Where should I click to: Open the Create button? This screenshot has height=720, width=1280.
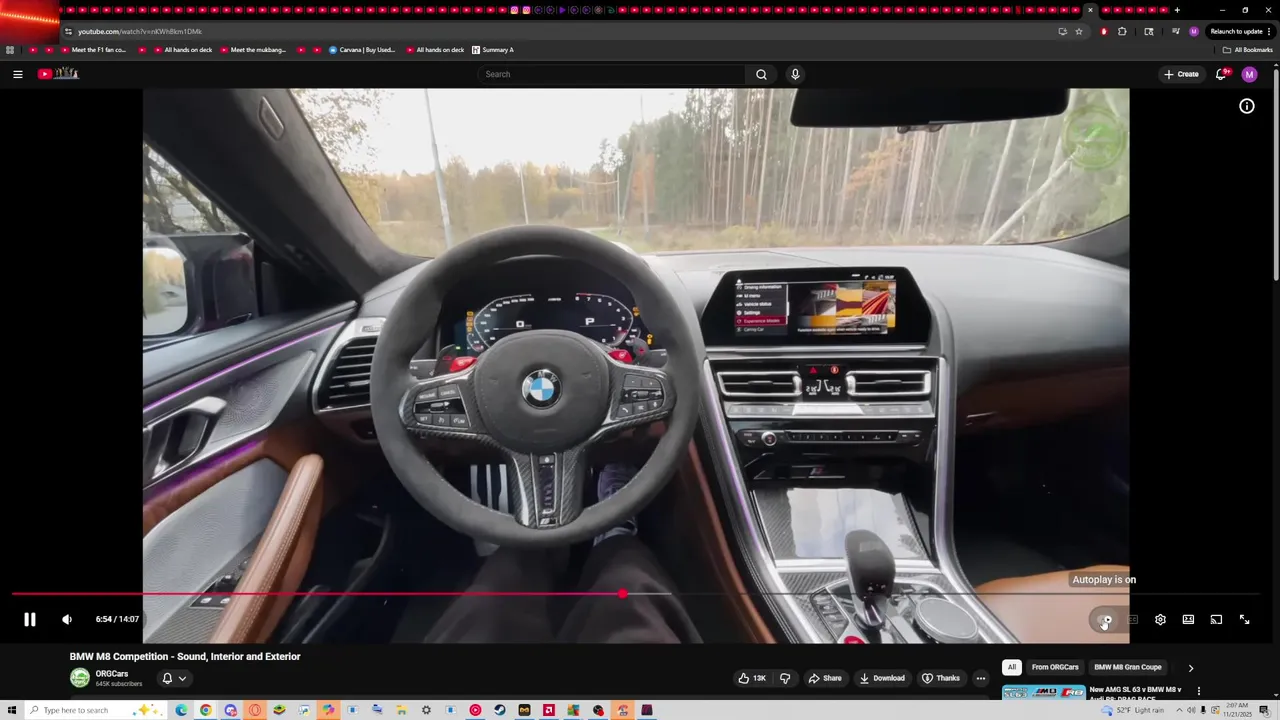(1181, 74)
